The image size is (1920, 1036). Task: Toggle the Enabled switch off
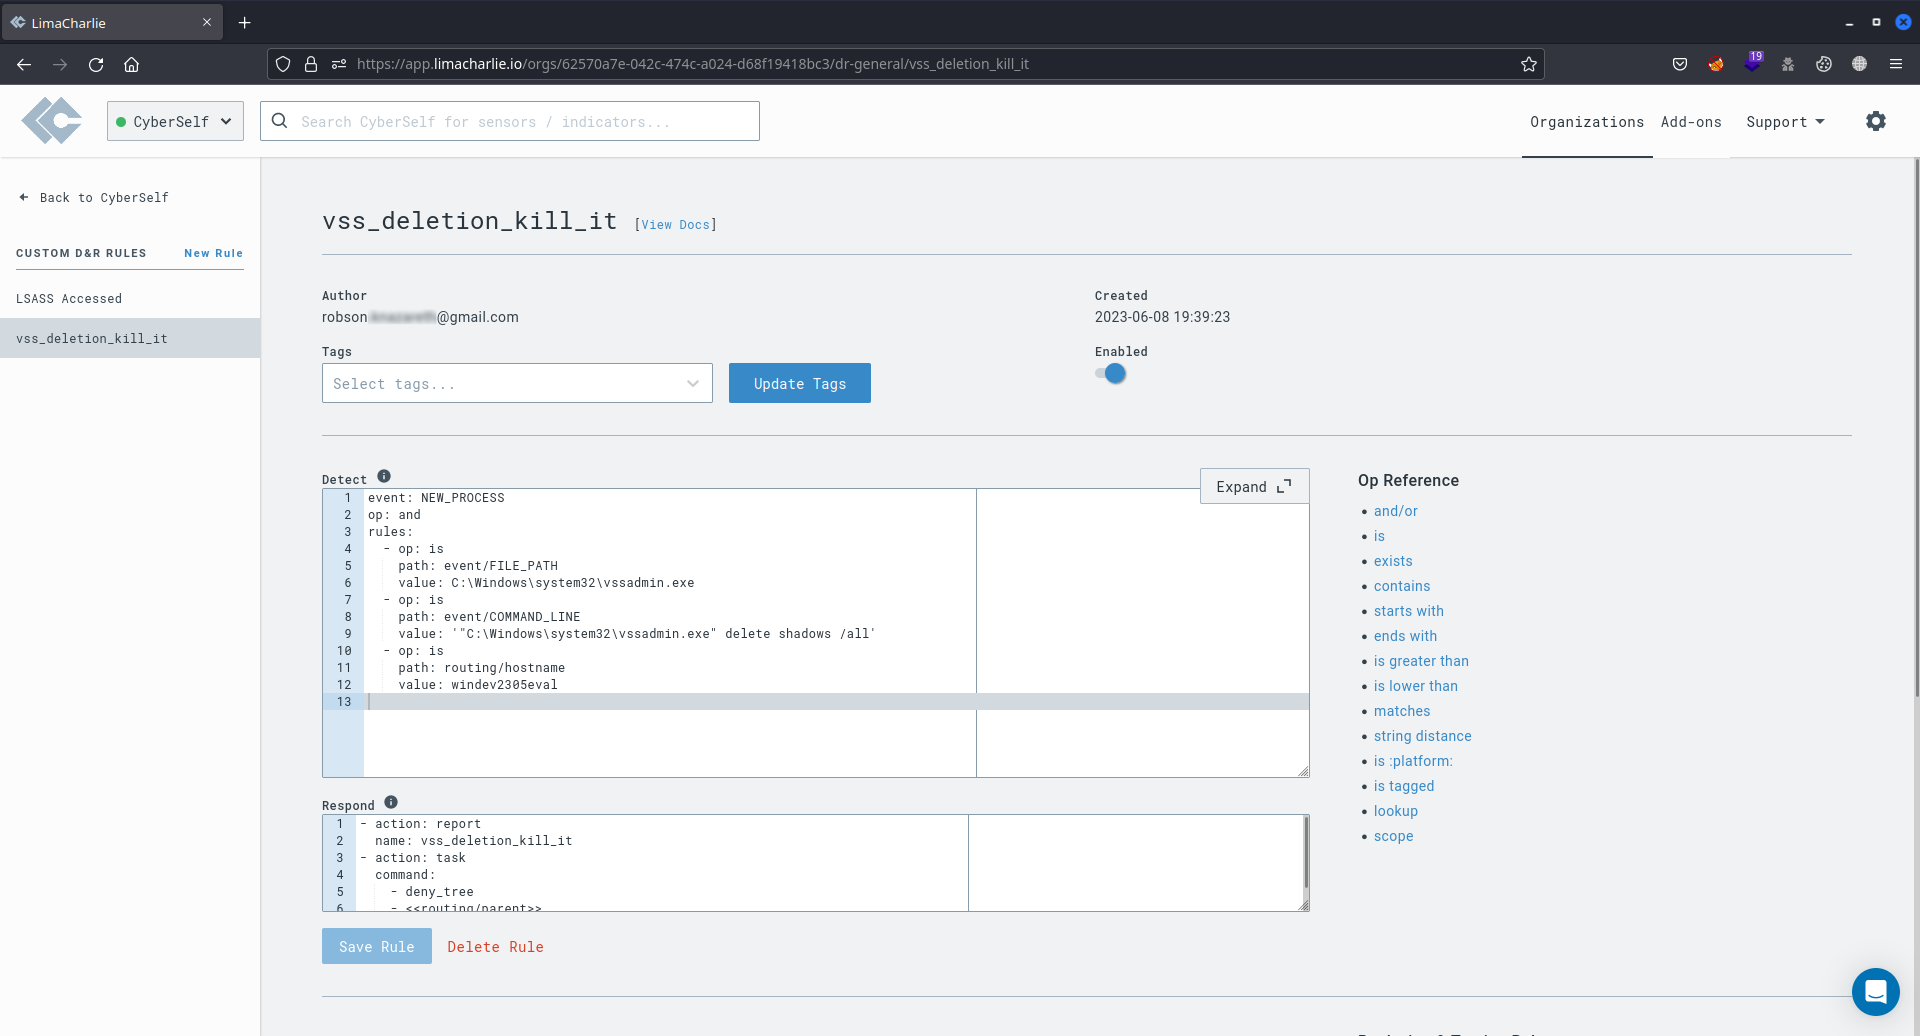1111,373
